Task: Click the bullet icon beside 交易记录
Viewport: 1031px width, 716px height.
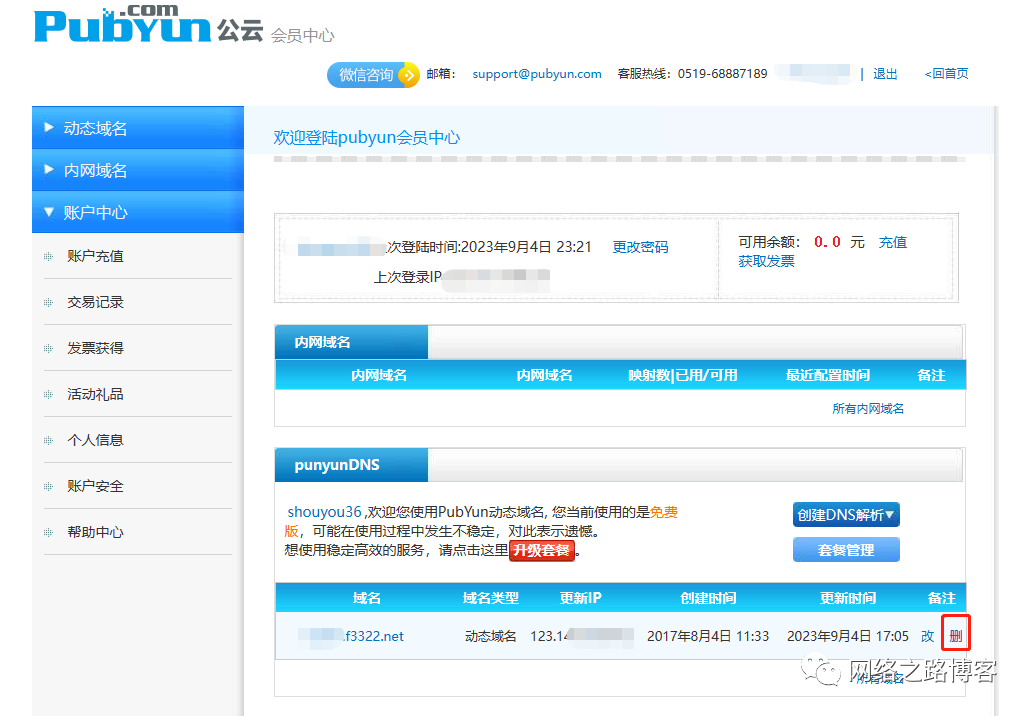Action: tap(48, 302)
